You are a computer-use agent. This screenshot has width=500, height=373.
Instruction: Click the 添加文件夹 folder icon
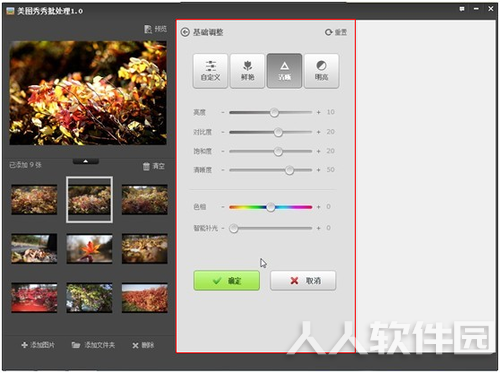(76, 345)
